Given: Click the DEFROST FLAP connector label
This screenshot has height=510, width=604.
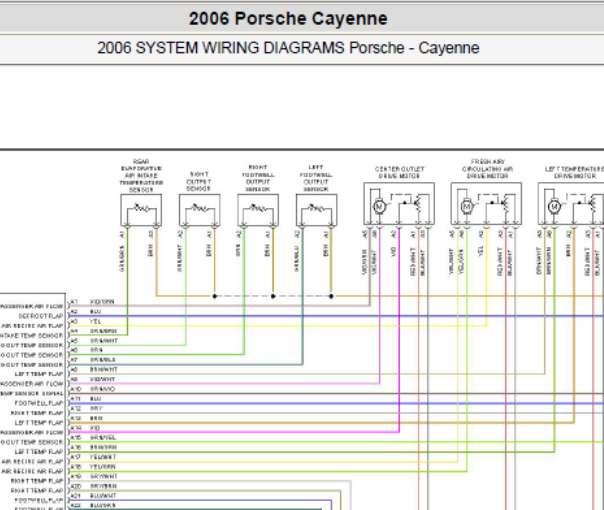Looking at the screenshot, I should 41,316.
